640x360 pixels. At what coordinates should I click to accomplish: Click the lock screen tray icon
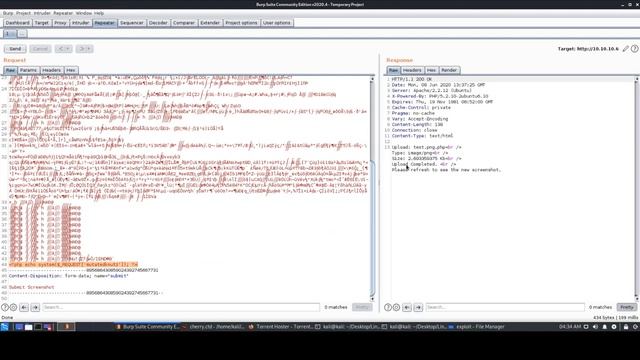[626, 327]
